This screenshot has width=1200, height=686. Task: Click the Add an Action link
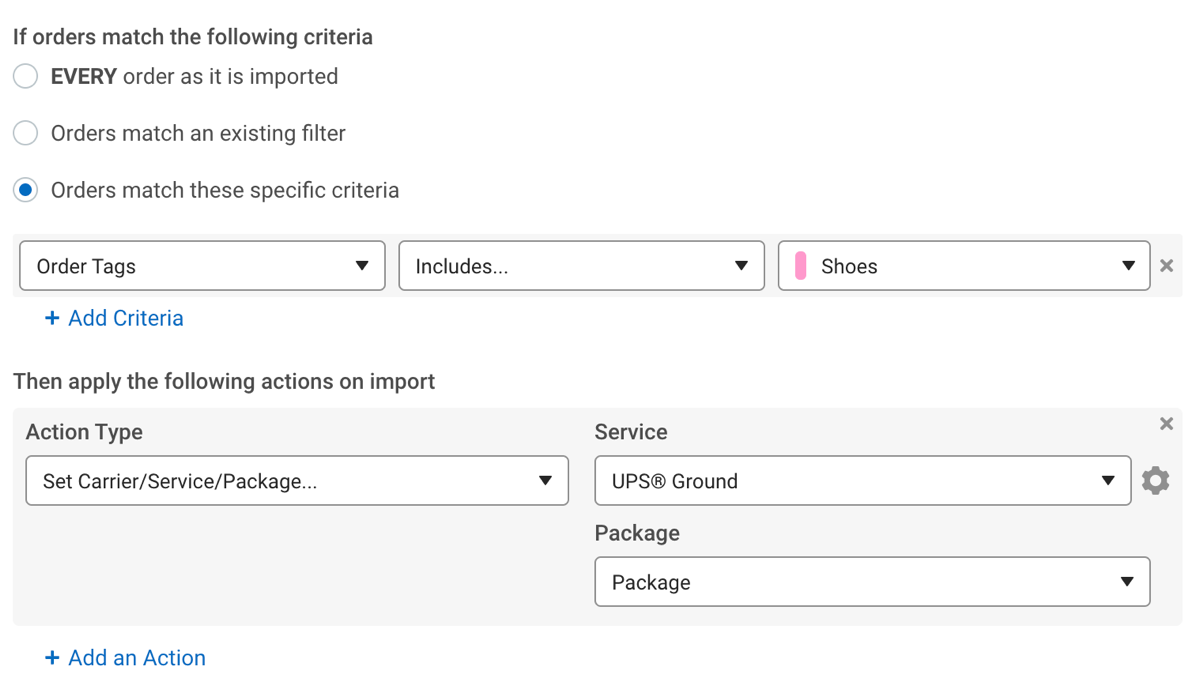point(125,657)
